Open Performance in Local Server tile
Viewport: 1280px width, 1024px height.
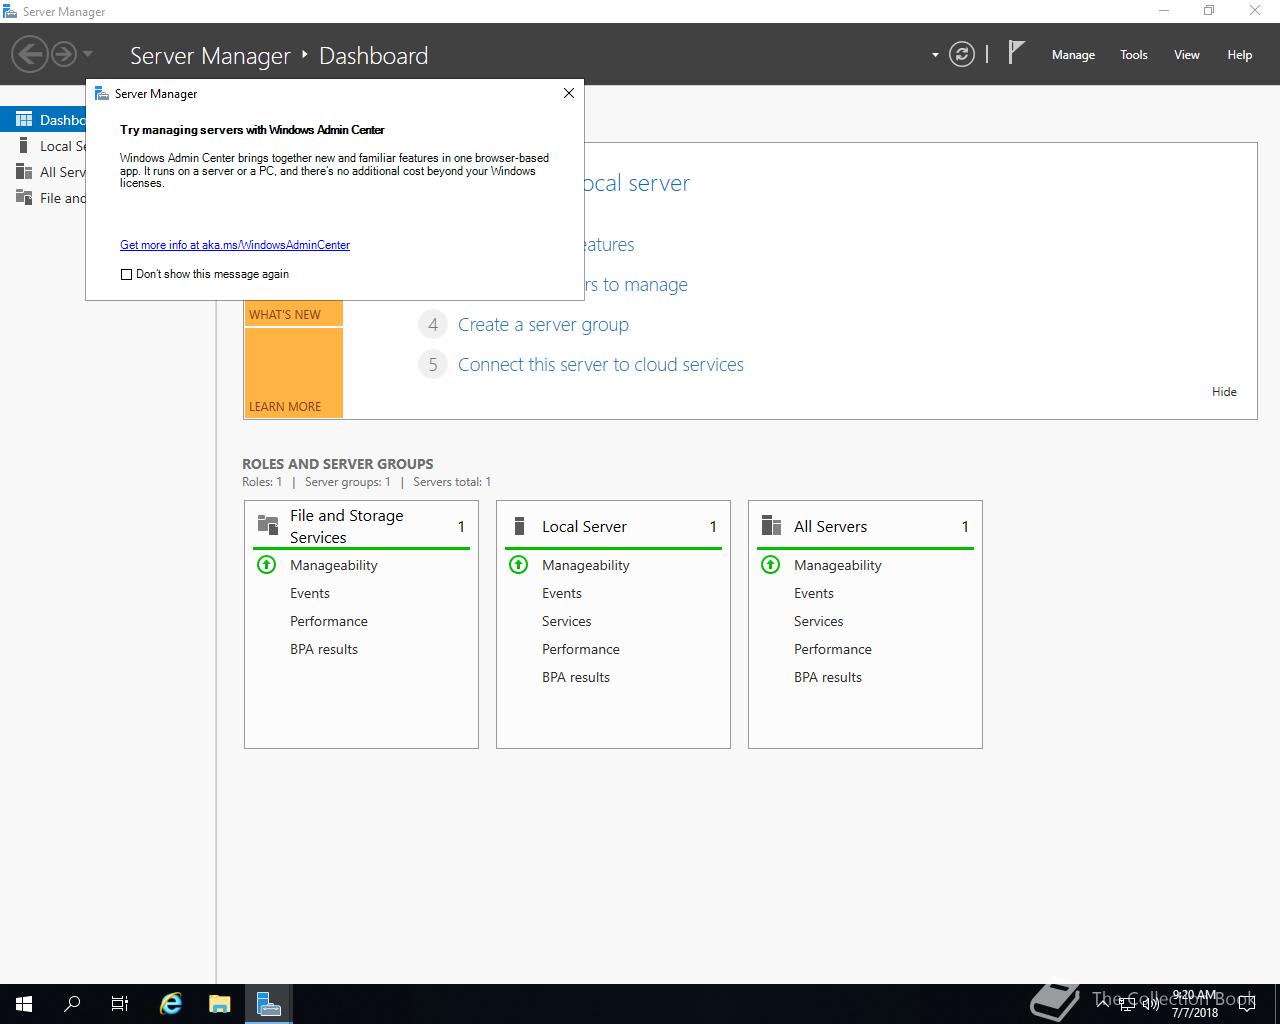point(581,649)
